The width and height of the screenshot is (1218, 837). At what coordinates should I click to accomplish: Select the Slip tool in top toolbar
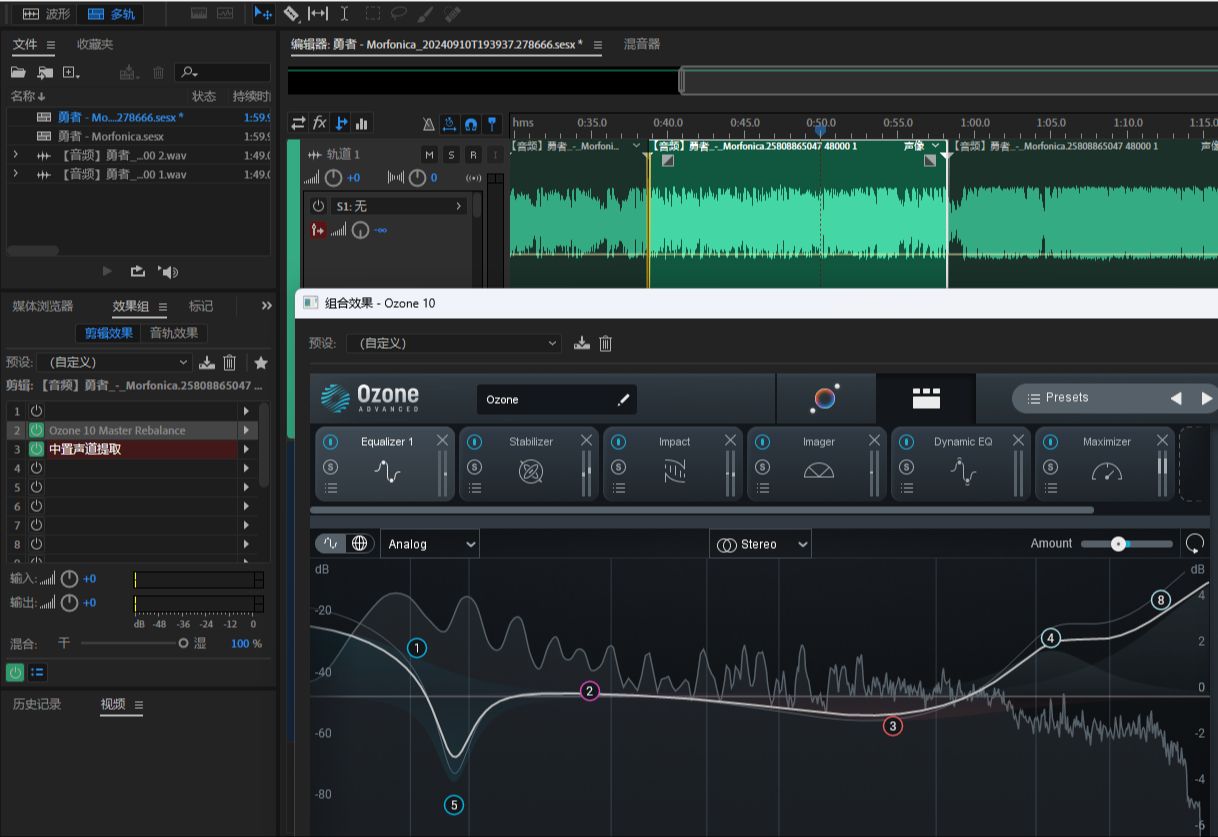(317, 14)
